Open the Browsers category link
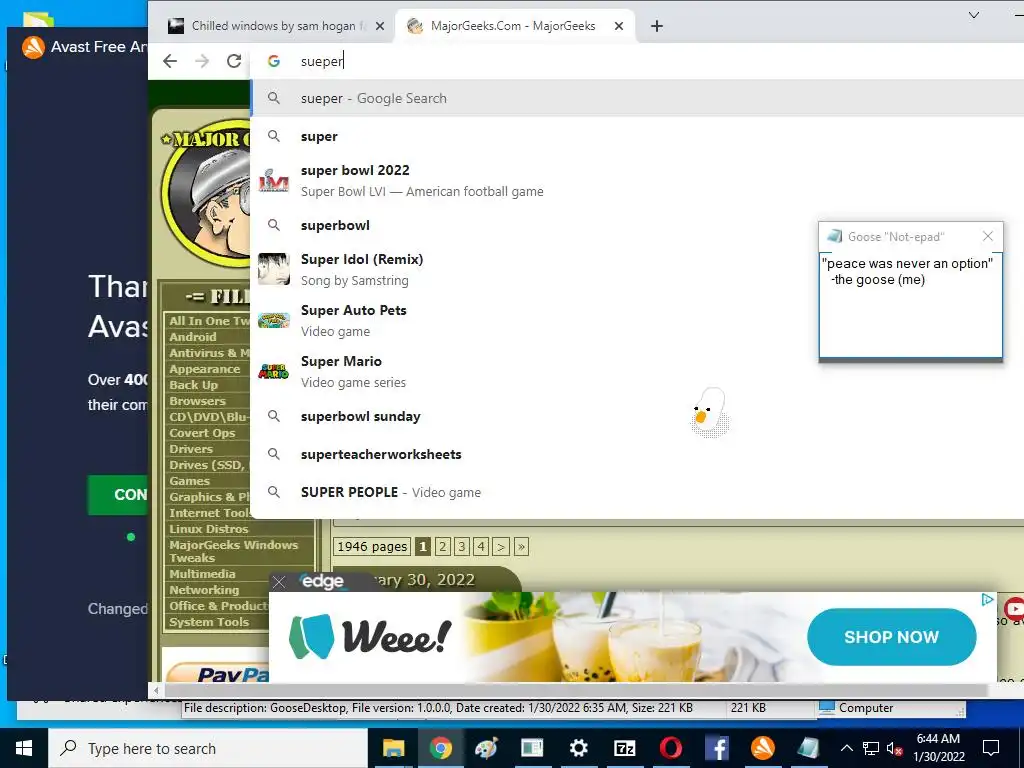This screenshot has height=768, width=1024. [x=197, y=401]
